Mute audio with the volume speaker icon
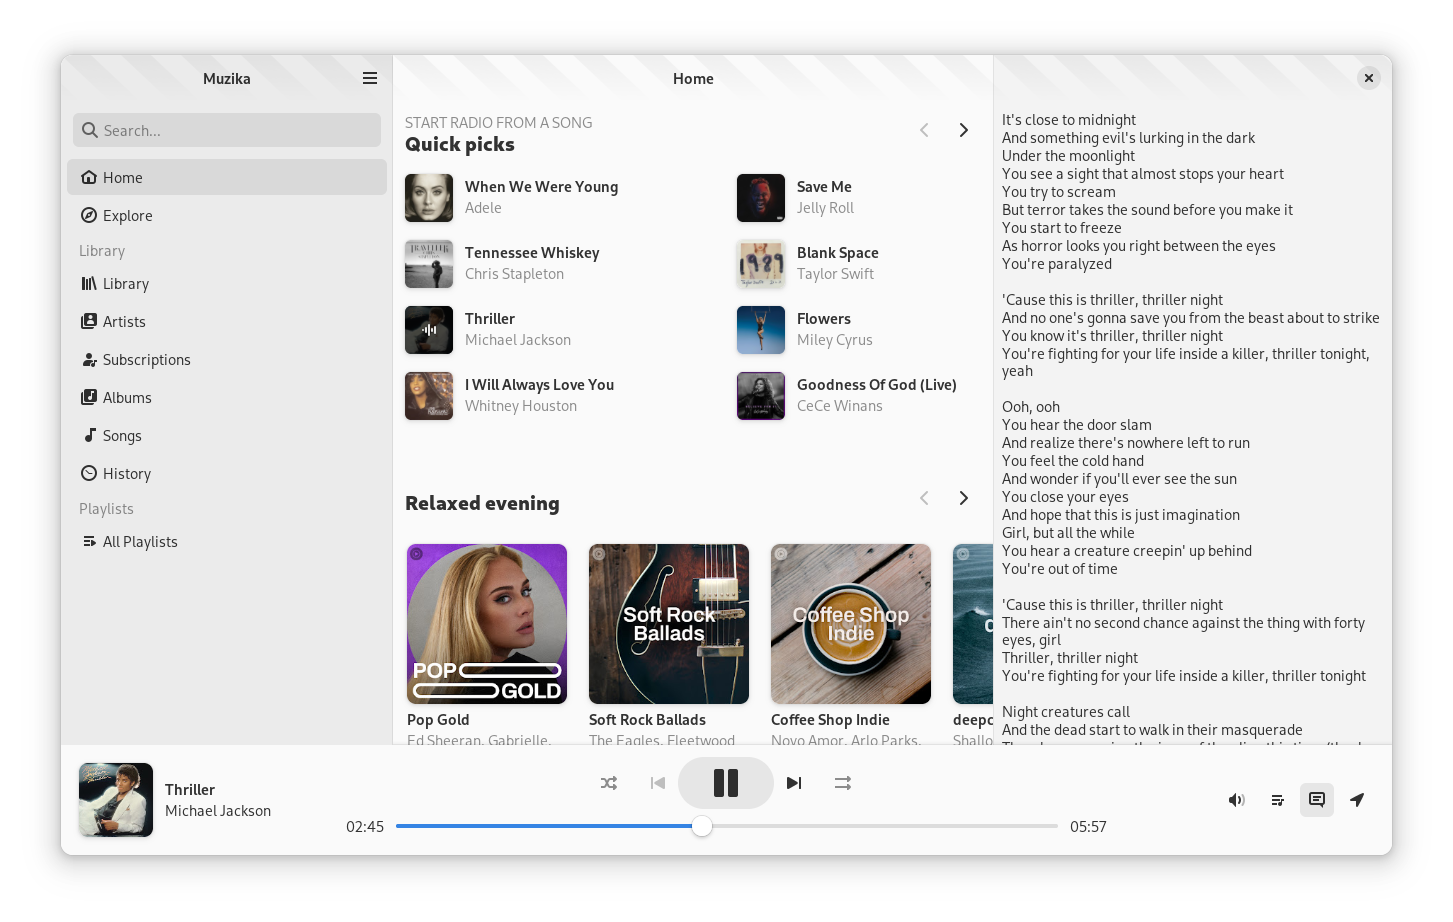This screenshot has width=1453, height=922. [1237, 799]
